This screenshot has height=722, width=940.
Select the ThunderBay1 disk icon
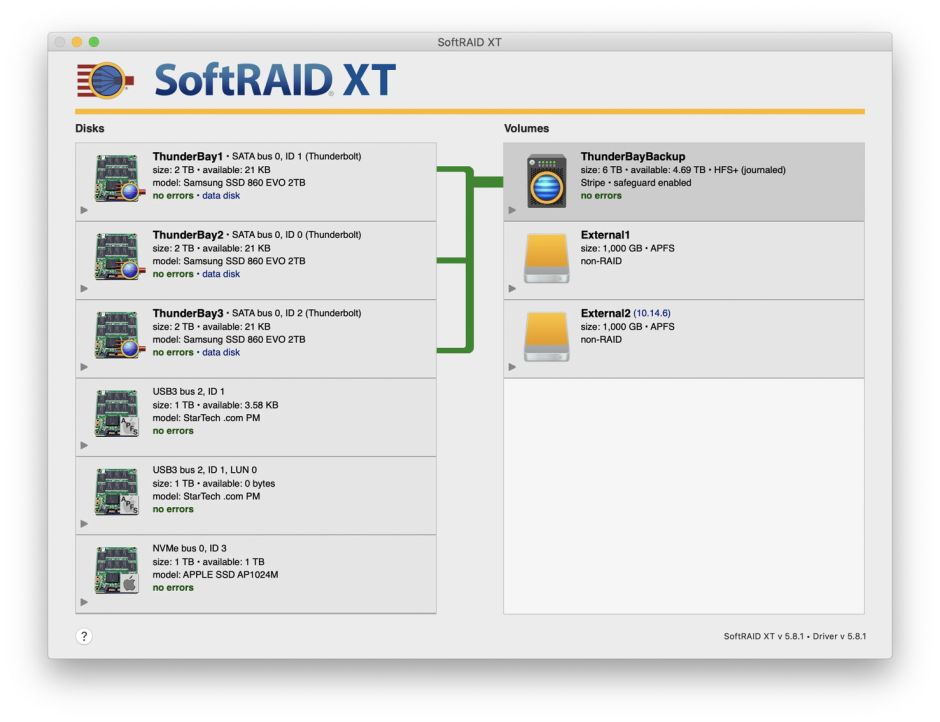click(x=117, y=176)
